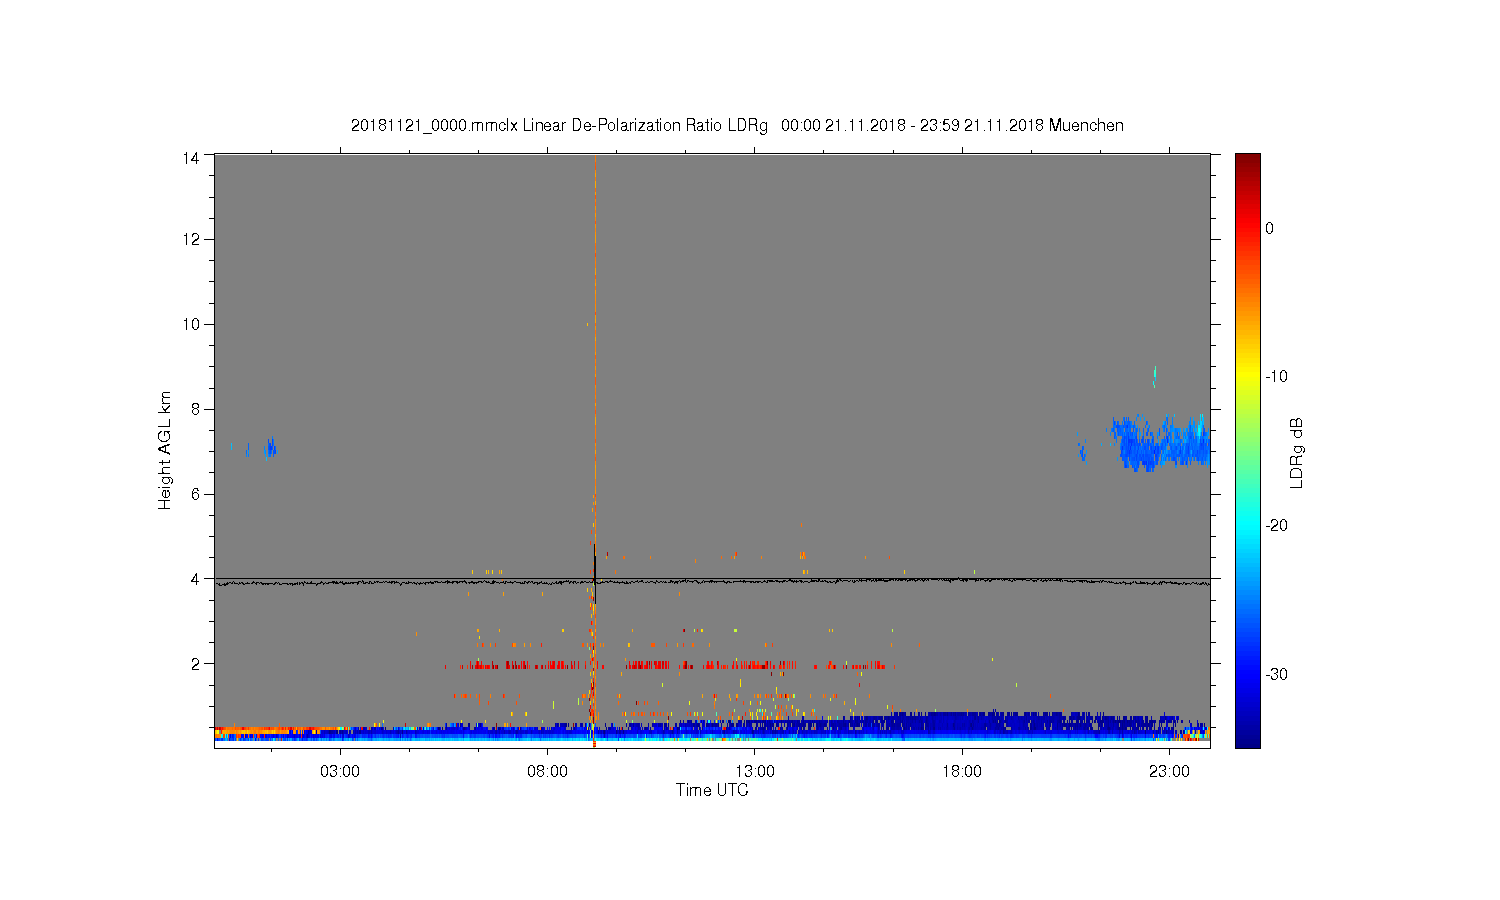Click the 13:00 time tick label

point(755,772)
